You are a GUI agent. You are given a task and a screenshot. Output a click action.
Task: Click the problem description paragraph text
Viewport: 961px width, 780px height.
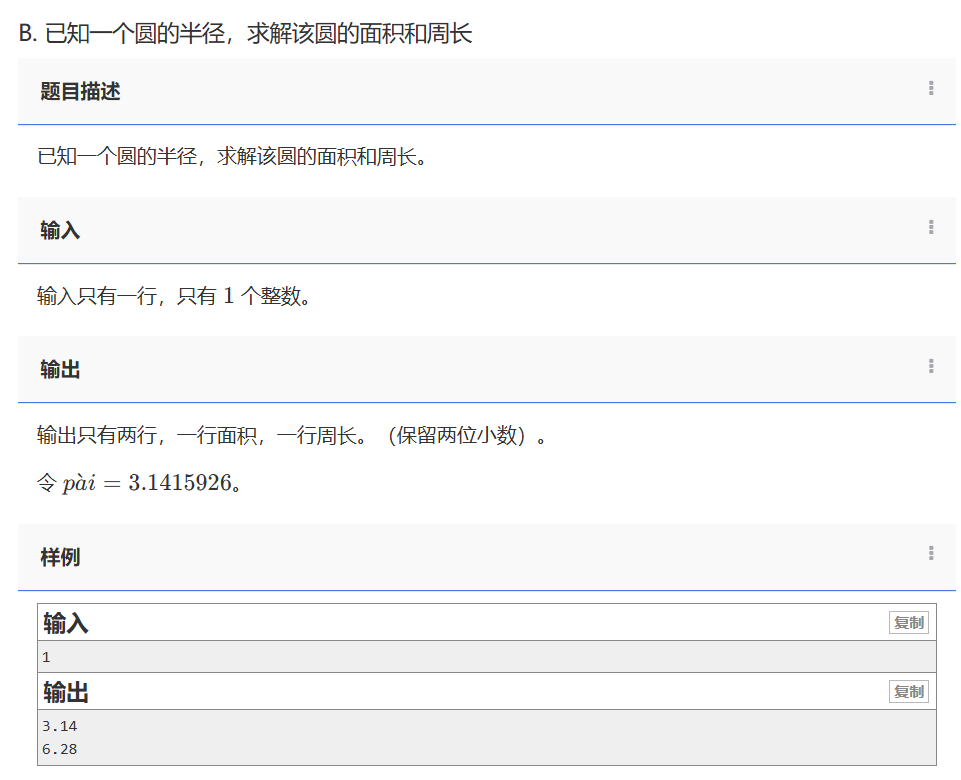click(232, 157)
